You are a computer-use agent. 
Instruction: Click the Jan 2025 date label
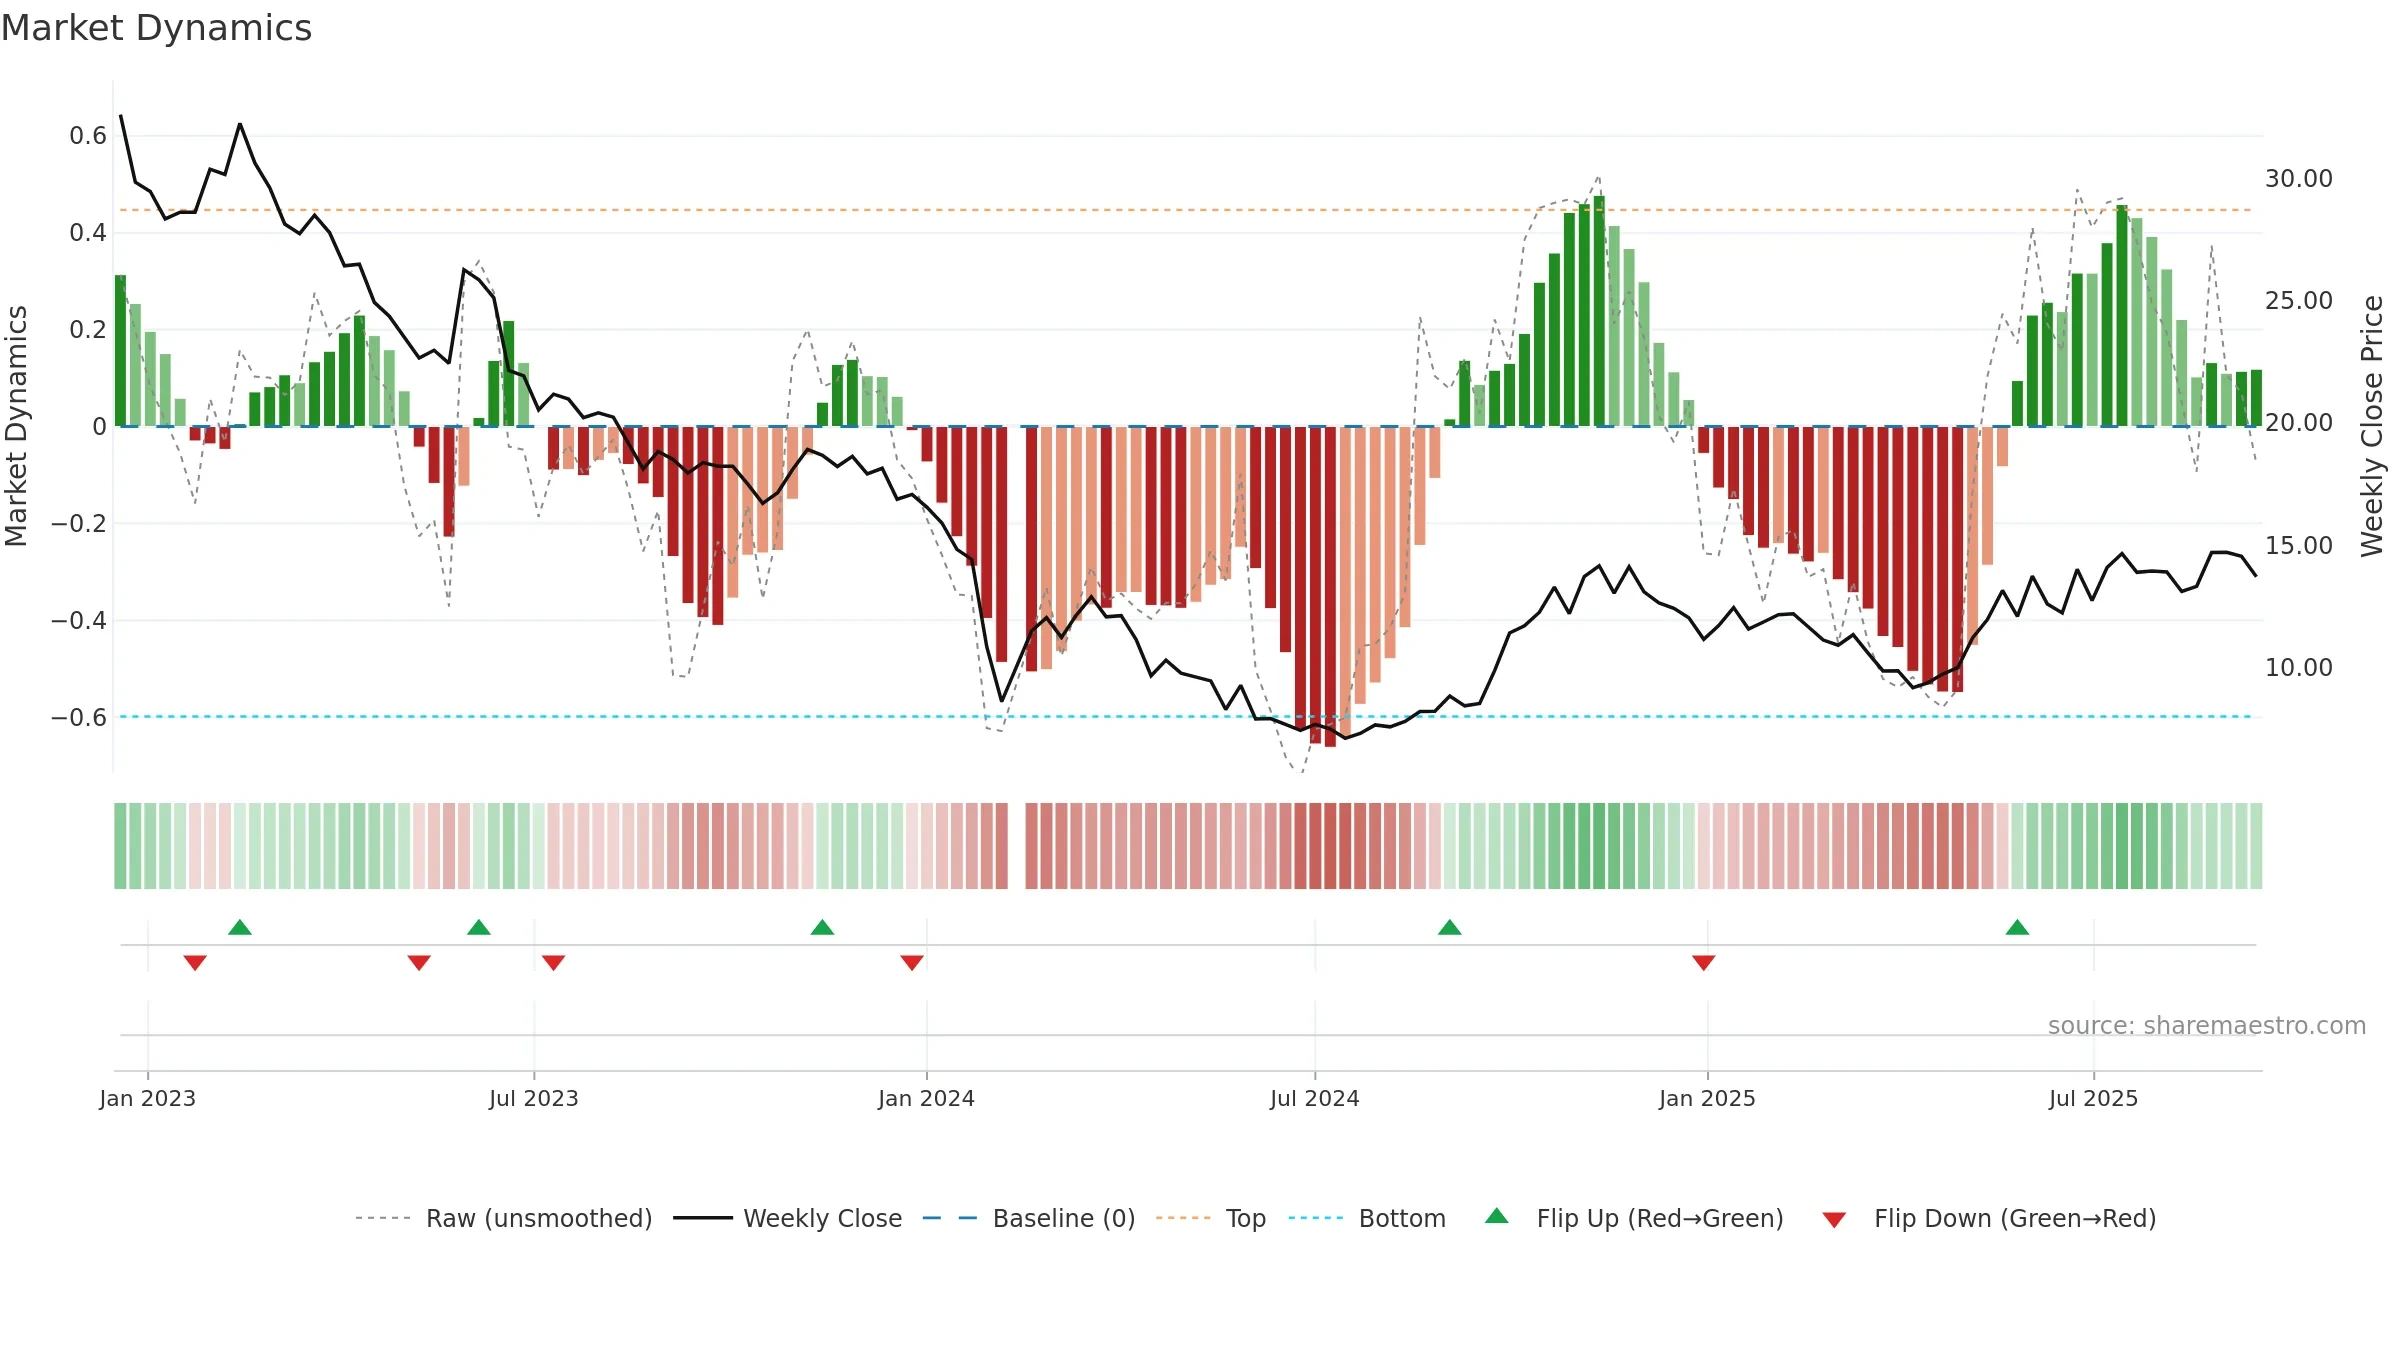[x=1708, y=1098]
